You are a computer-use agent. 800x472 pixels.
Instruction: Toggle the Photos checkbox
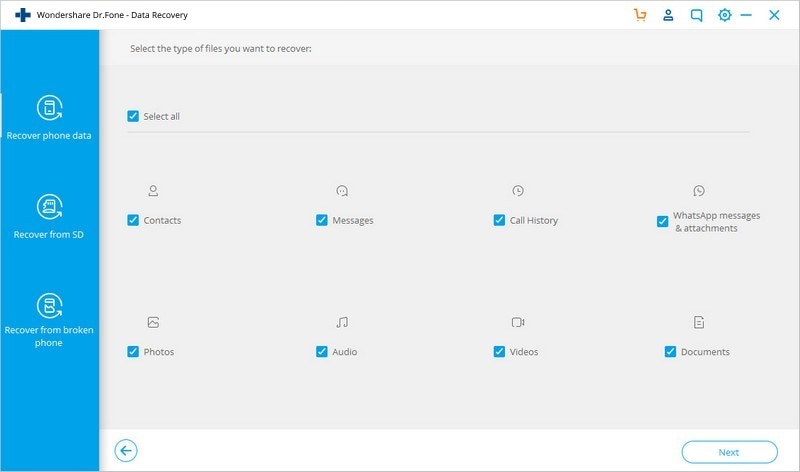(133, 352)
